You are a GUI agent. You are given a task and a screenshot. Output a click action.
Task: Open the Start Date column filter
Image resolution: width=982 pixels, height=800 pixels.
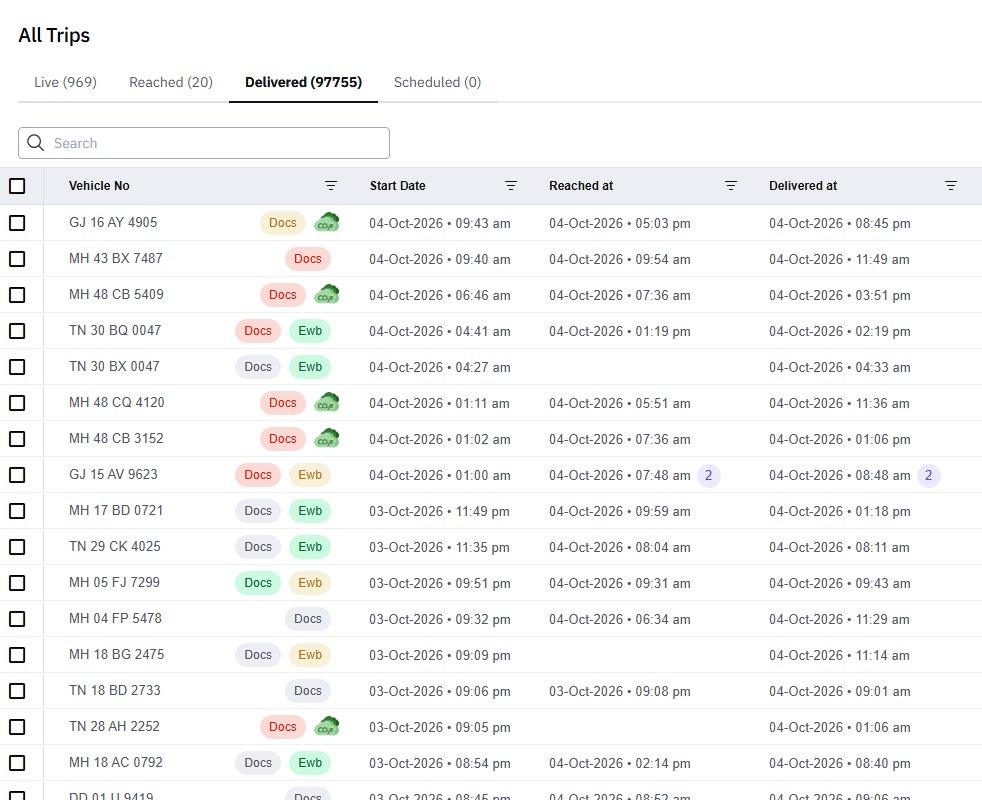click(511, 185)
